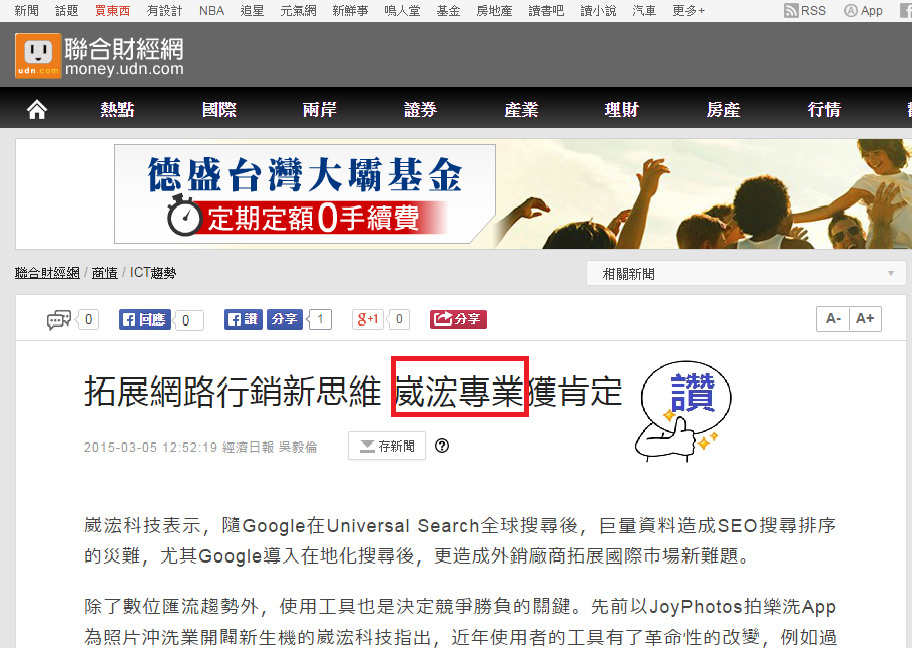Share article via Facebook 分享 button
The image size is (912, 648).
click(285, 319)
